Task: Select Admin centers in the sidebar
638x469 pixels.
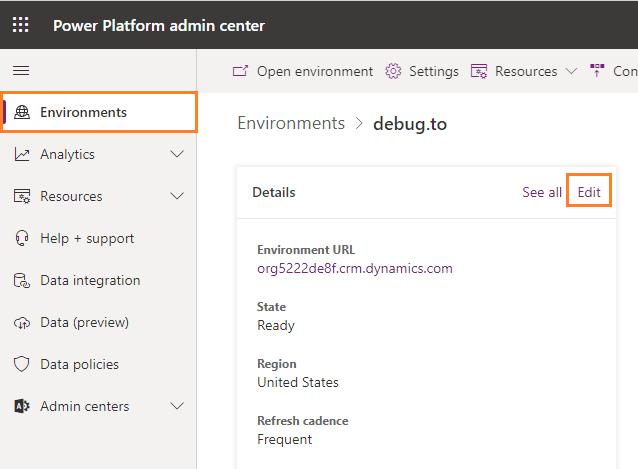Action: click(99, 406)
